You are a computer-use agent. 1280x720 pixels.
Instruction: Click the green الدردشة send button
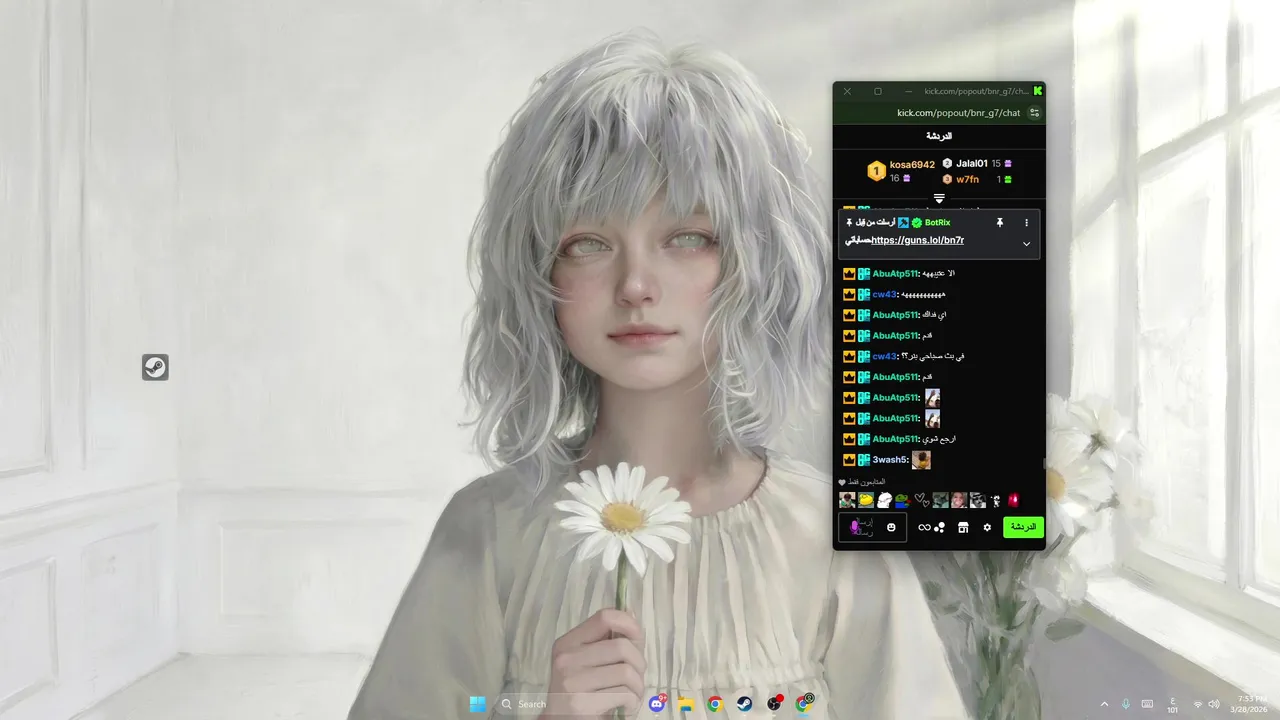(x=1023, y=527)
